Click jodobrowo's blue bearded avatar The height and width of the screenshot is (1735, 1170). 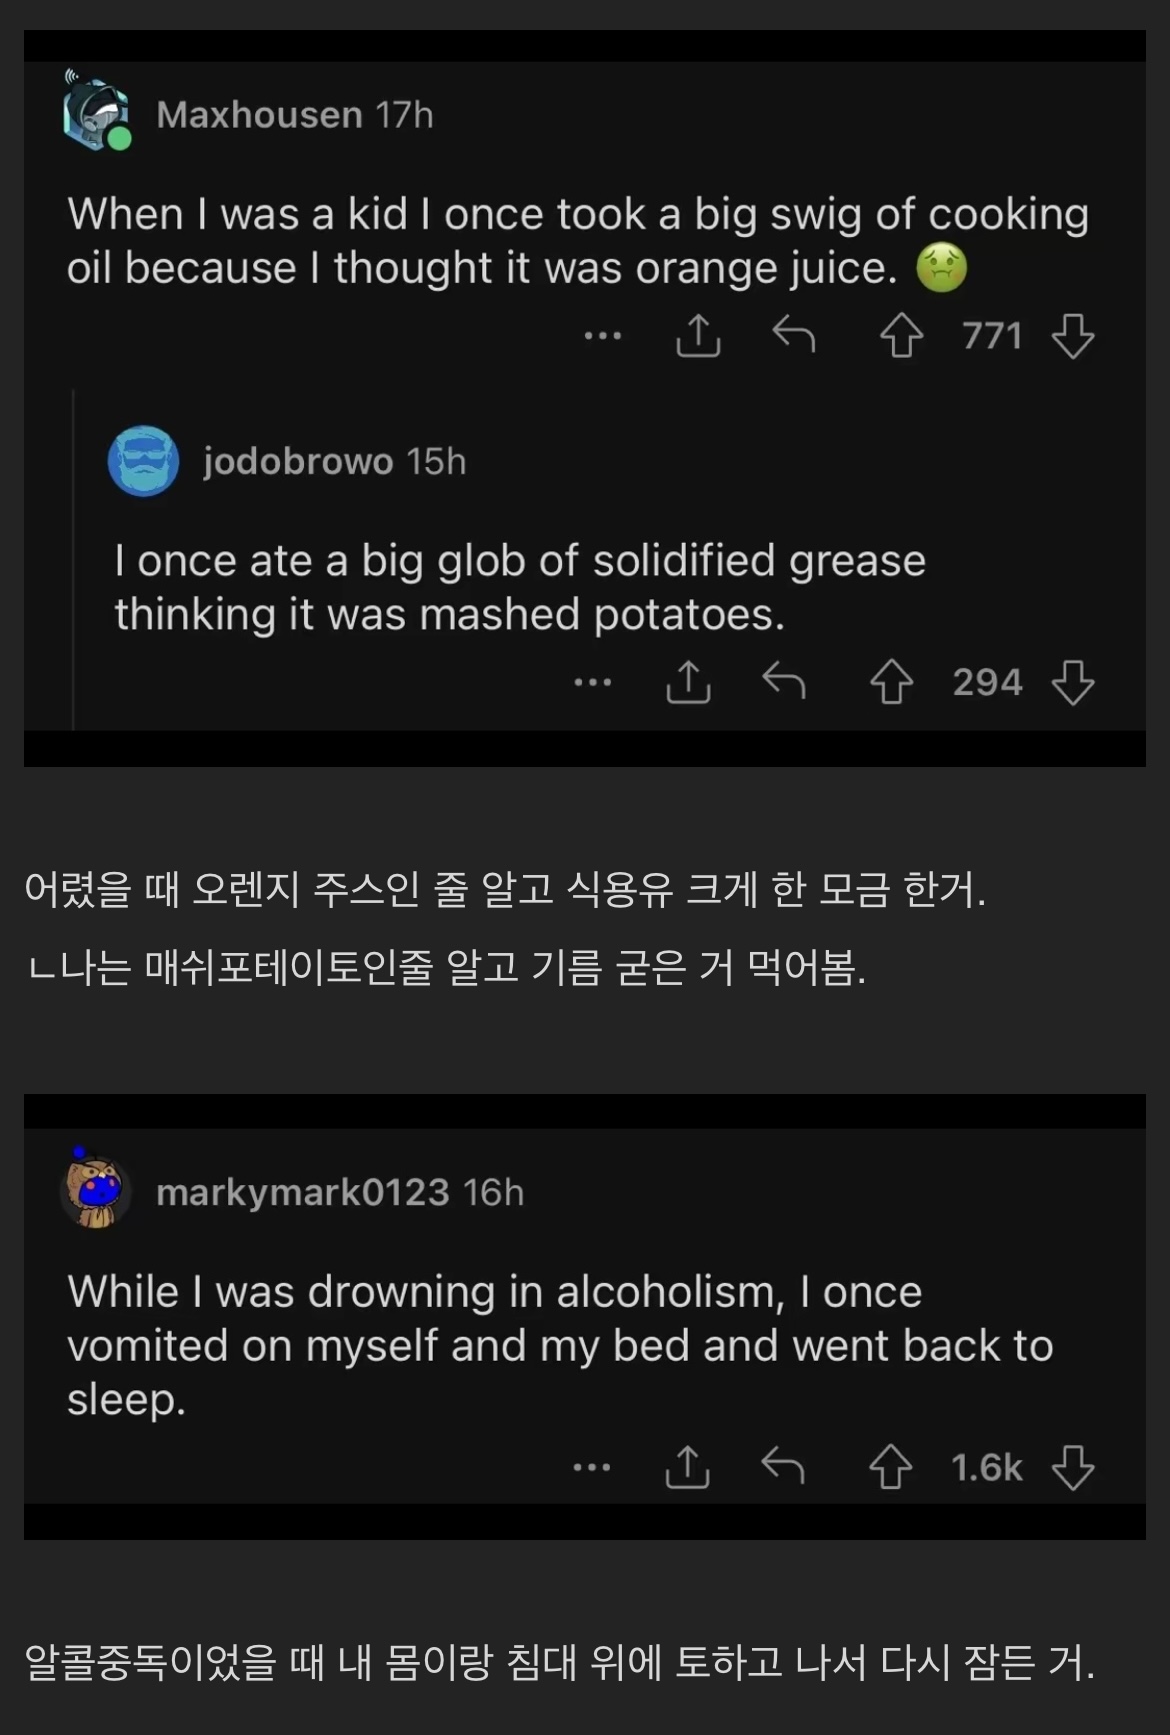tap(143, 462)
